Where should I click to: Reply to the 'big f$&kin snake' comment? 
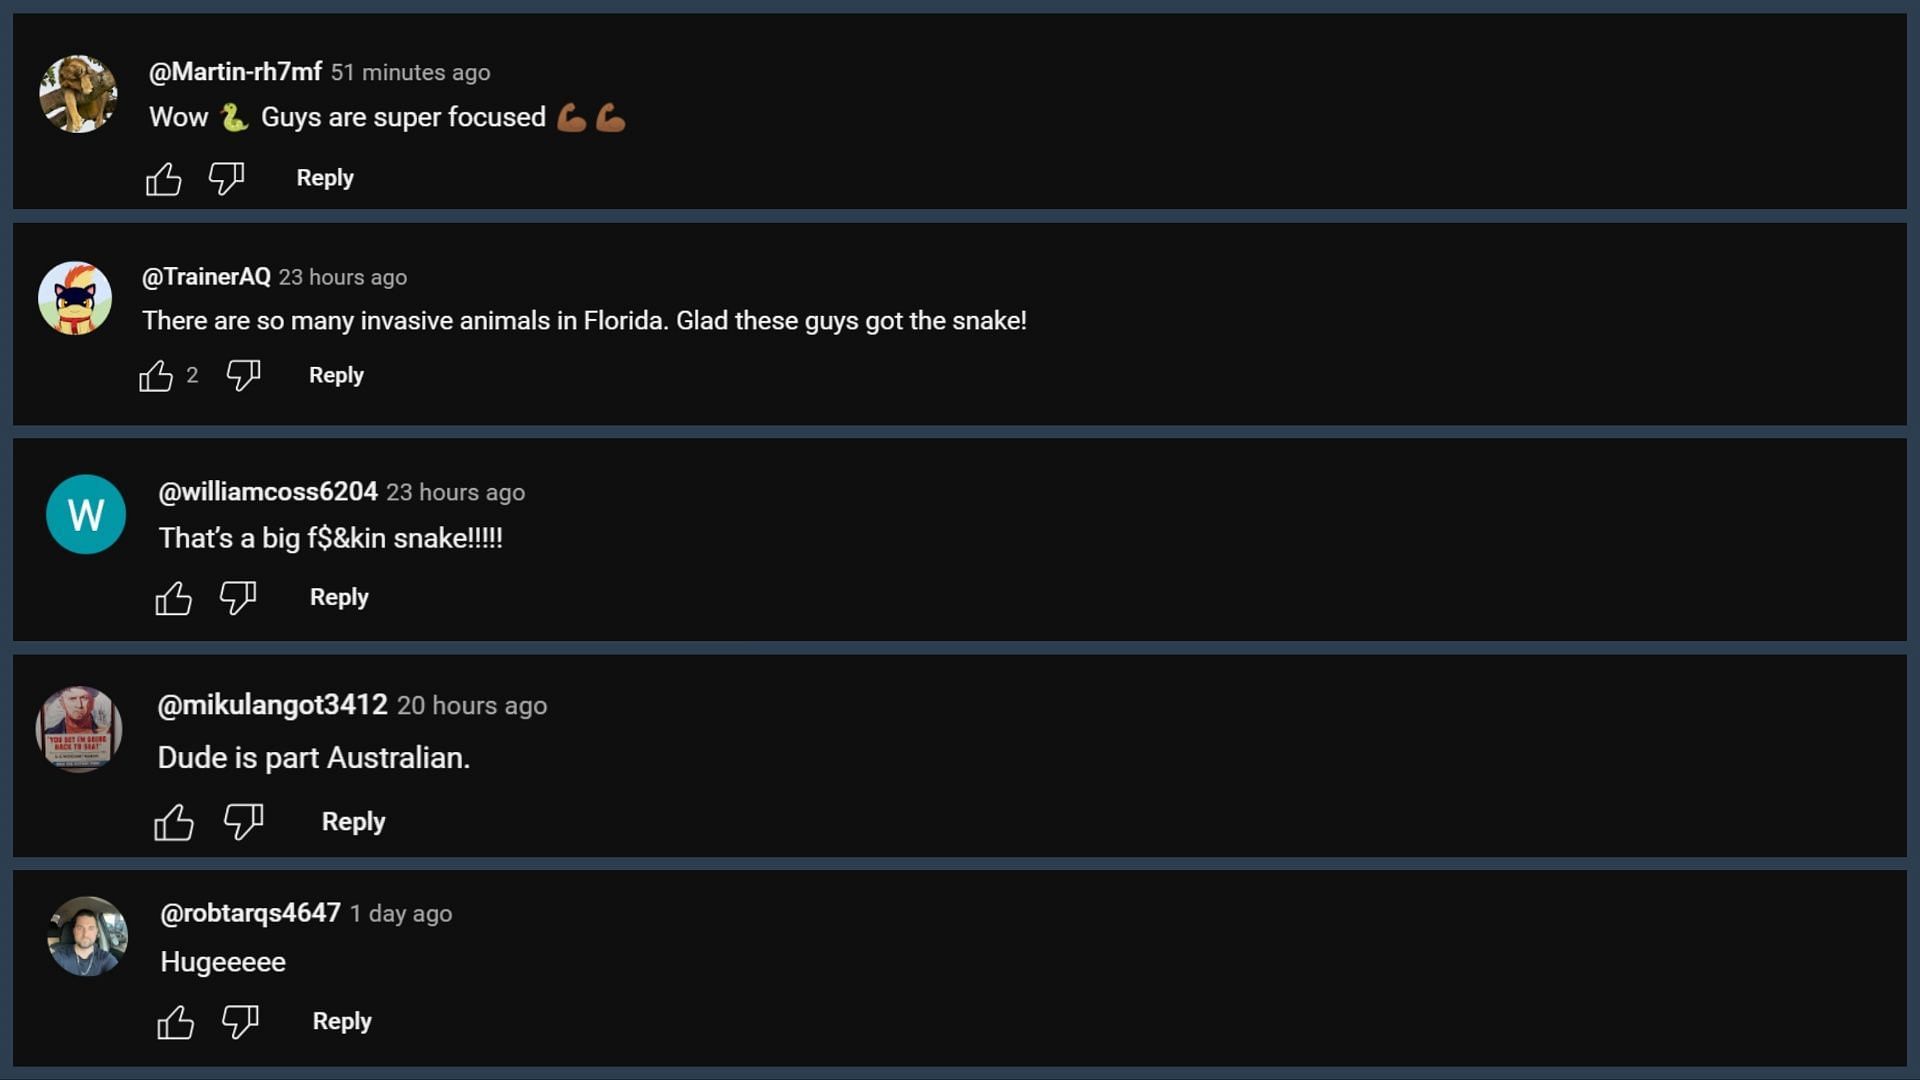339,597
